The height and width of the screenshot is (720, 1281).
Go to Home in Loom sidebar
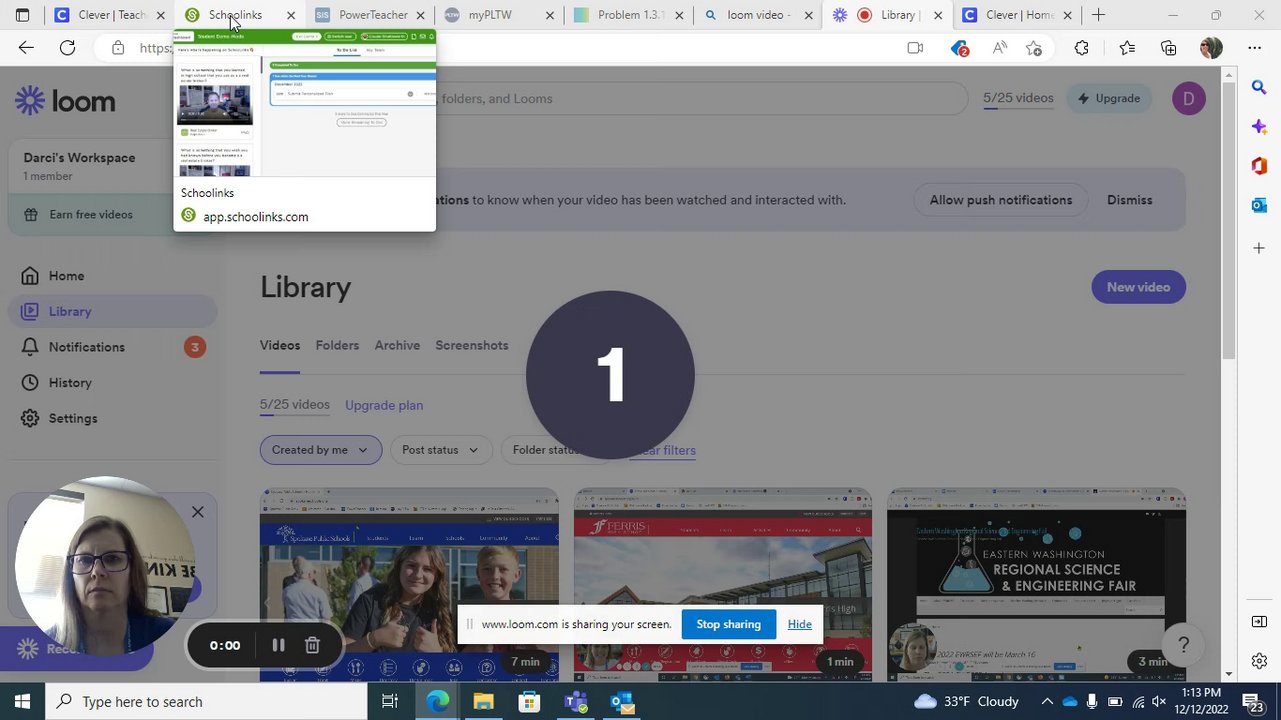point(66,276)
